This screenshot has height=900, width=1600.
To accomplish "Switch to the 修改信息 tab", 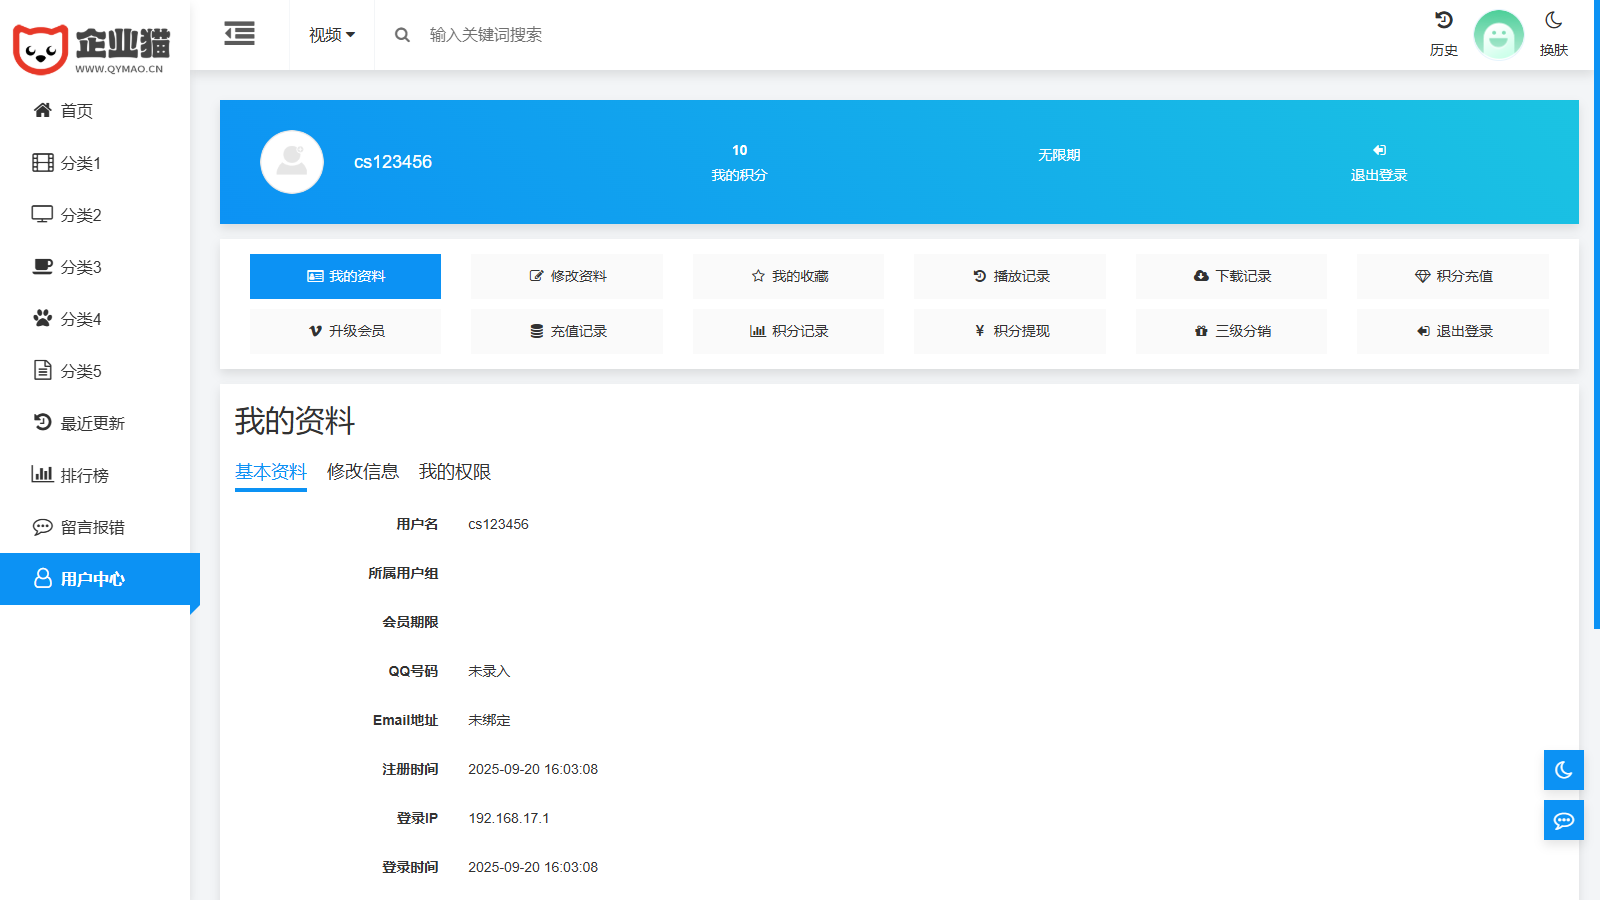I will 362,472.
